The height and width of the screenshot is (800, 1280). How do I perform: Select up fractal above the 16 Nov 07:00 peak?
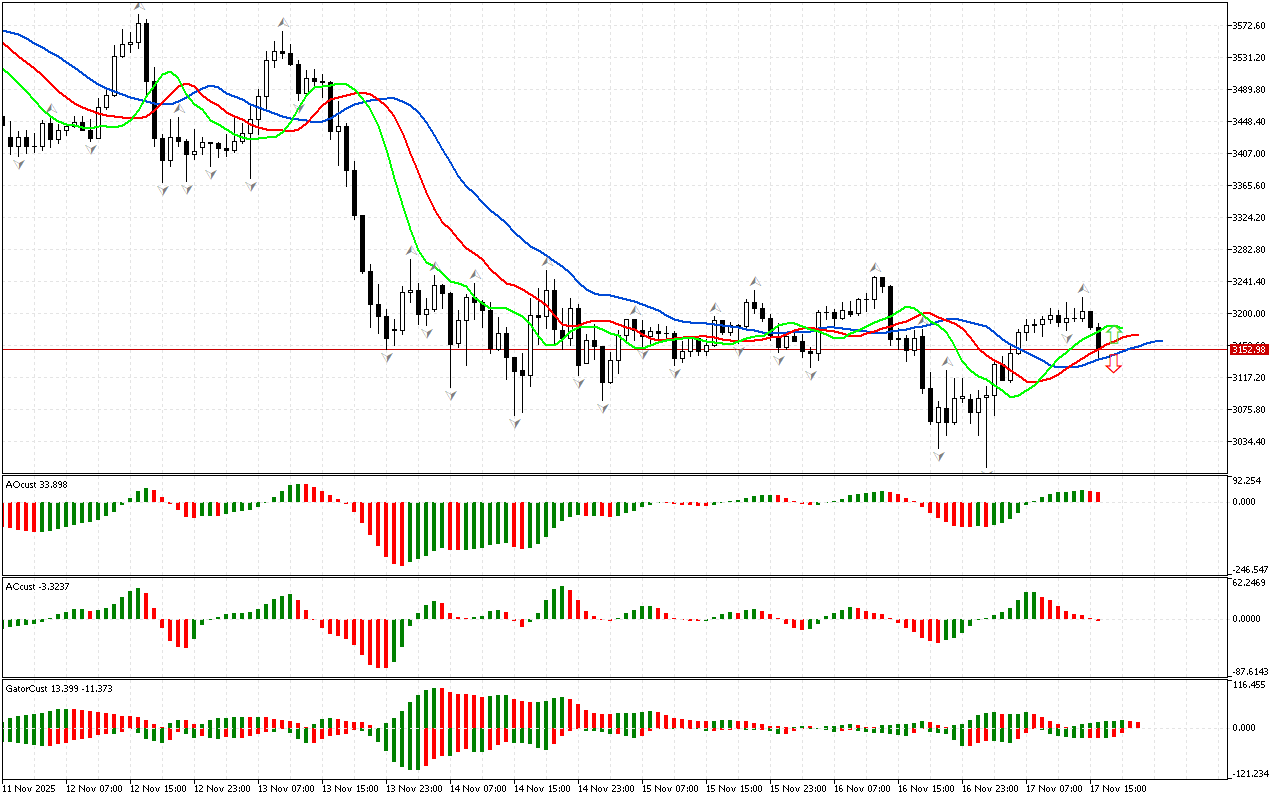click(876, 267)
